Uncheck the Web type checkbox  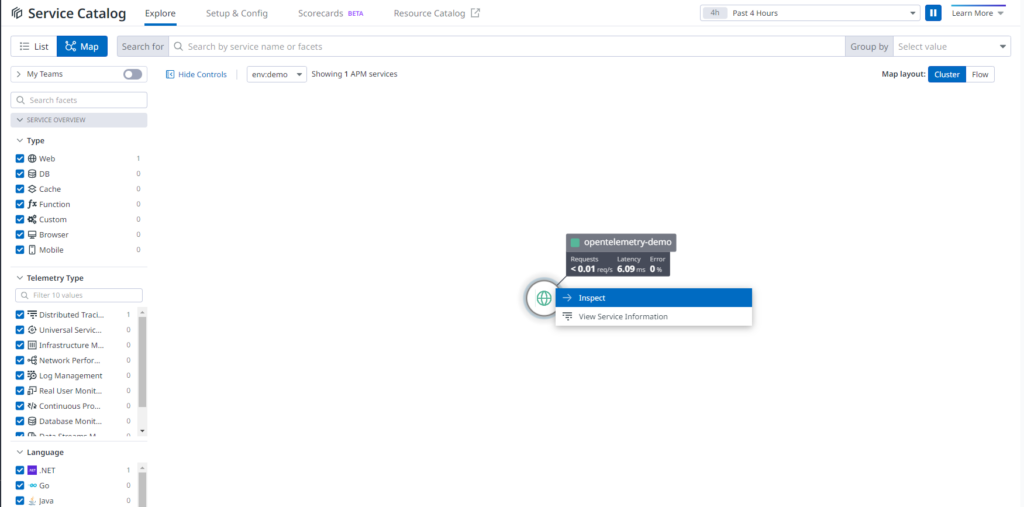point(20,159)
